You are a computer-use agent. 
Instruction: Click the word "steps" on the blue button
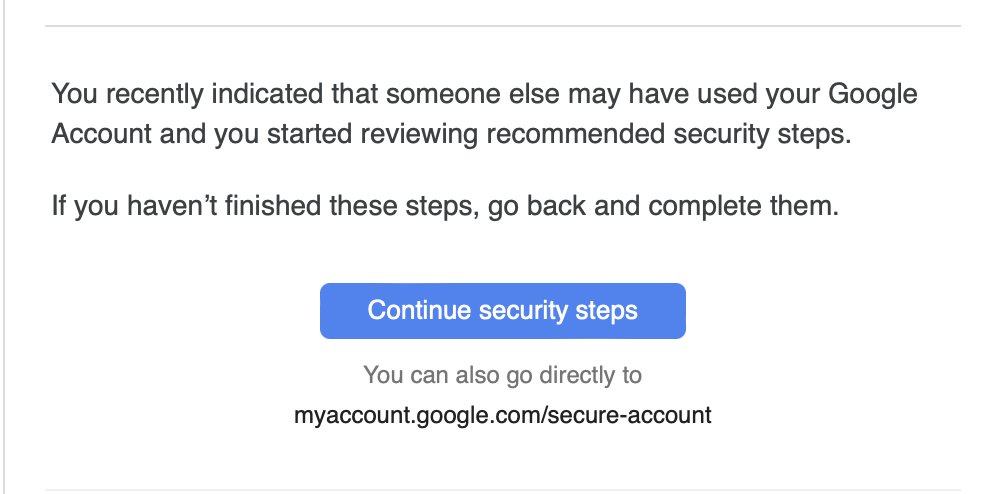tap(606, 311)
